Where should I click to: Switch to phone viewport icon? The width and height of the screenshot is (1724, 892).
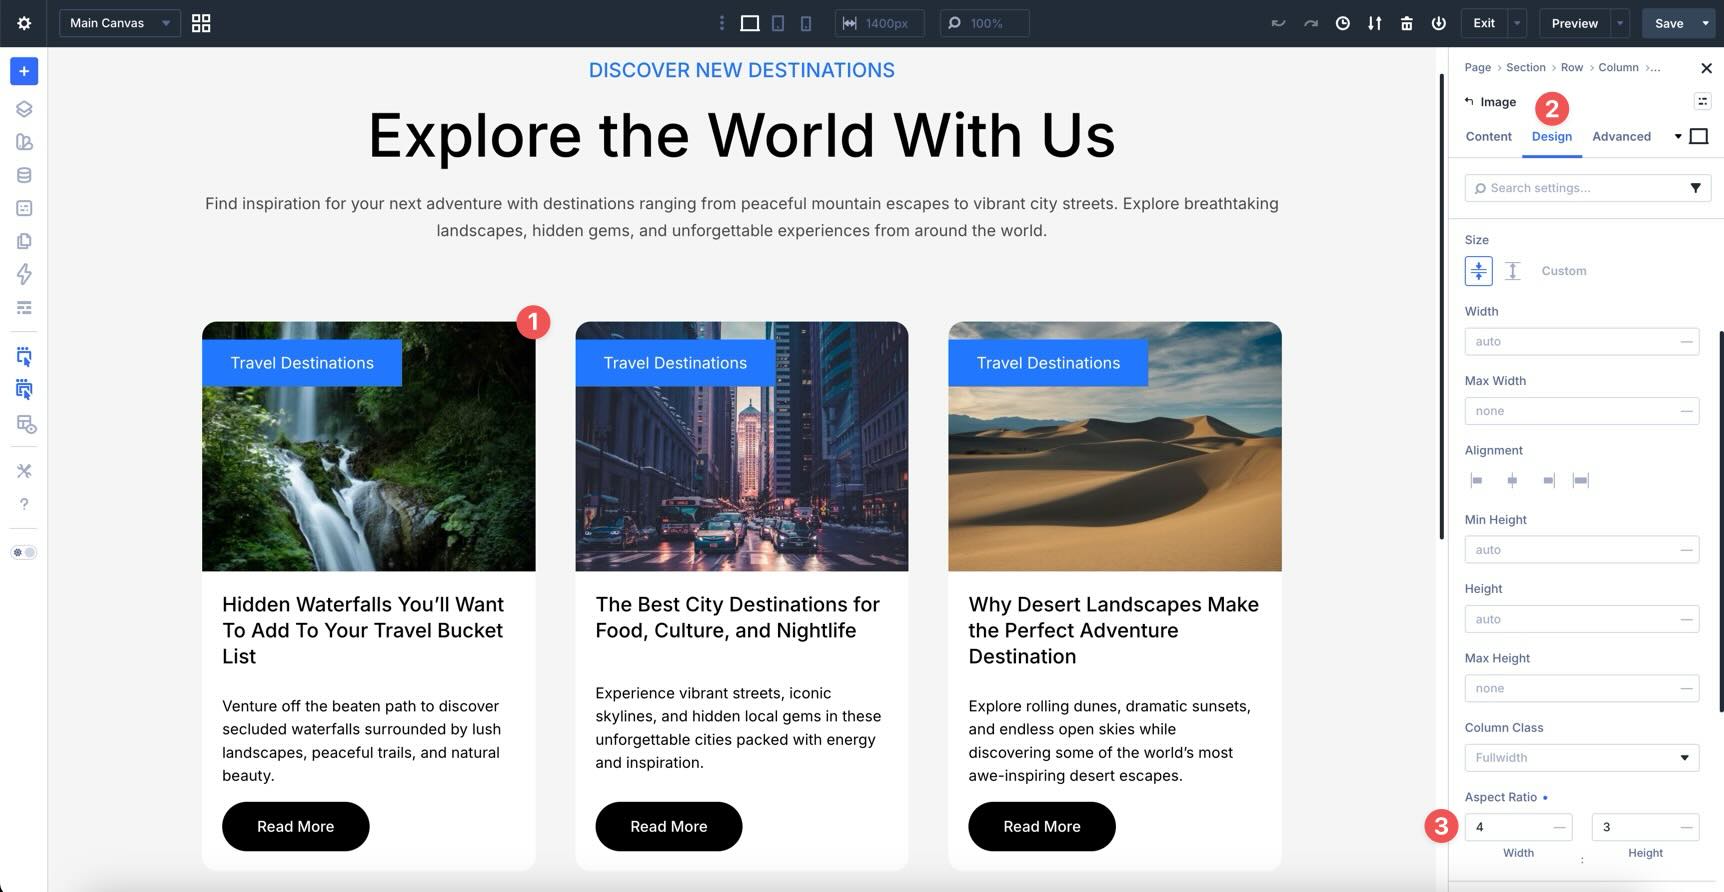pyautogui.click(x=806, y=23)
